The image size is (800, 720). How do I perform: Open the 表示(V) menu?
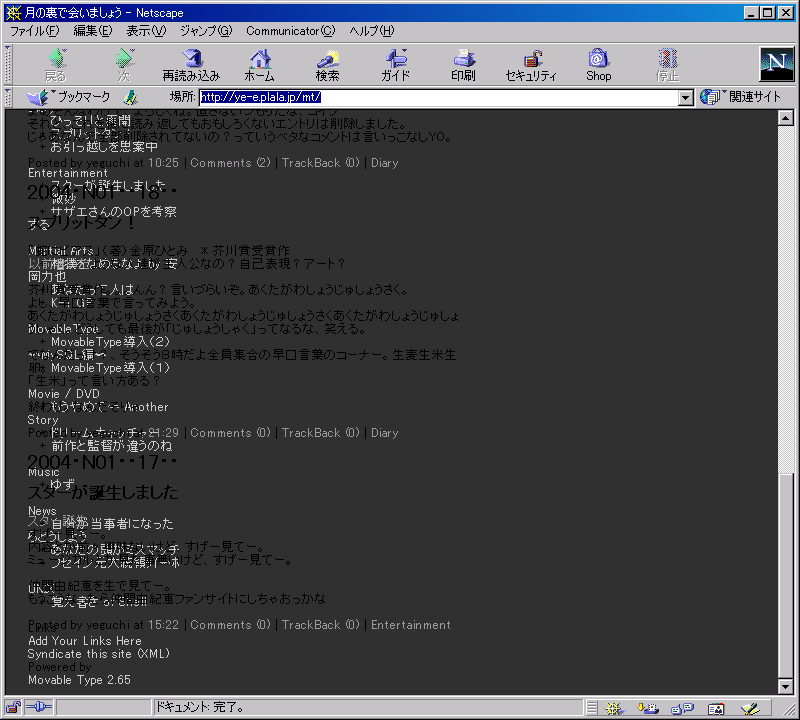146,31
